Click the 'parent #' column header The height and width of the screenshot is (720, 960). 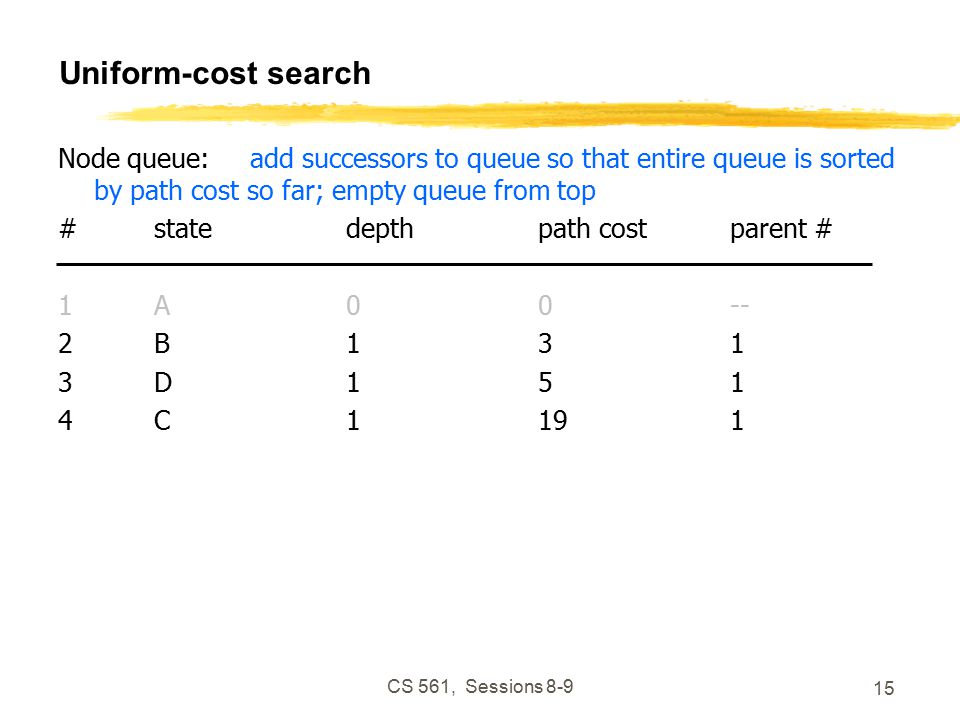point(781,230)
